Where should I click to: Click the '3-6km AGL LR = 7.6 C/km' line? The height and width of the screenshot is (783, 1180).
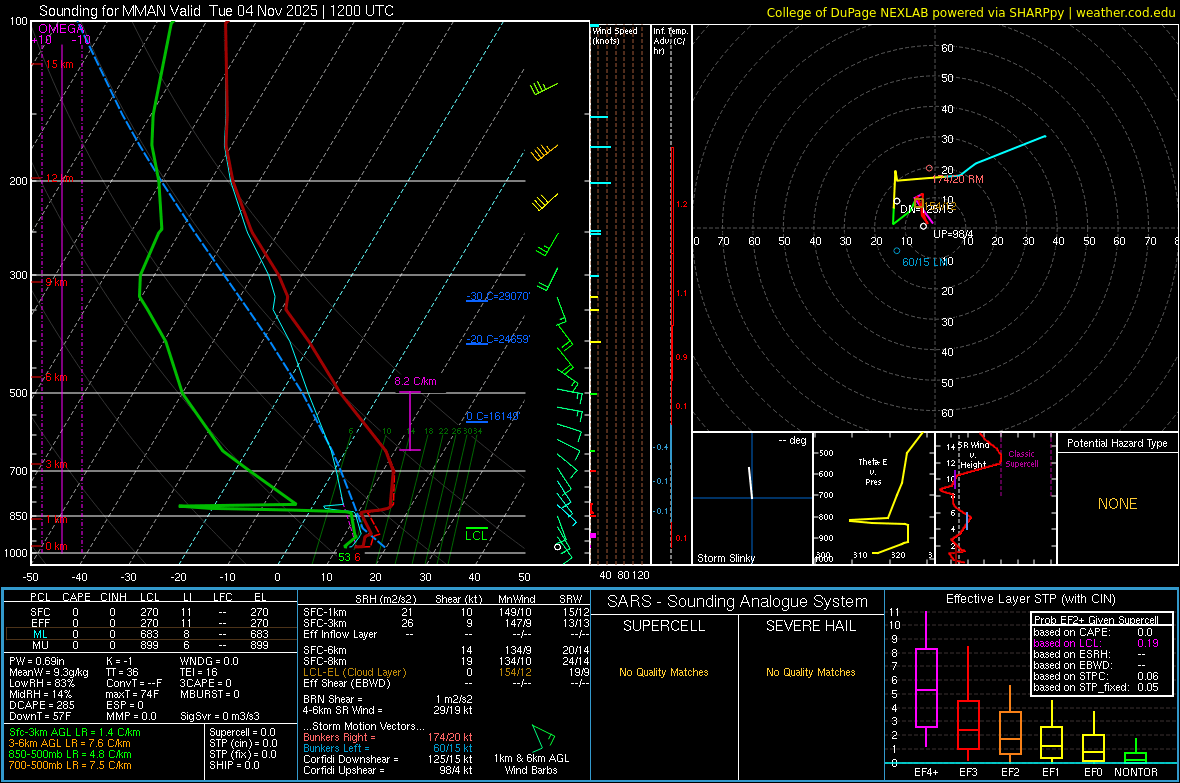point(71,743)
